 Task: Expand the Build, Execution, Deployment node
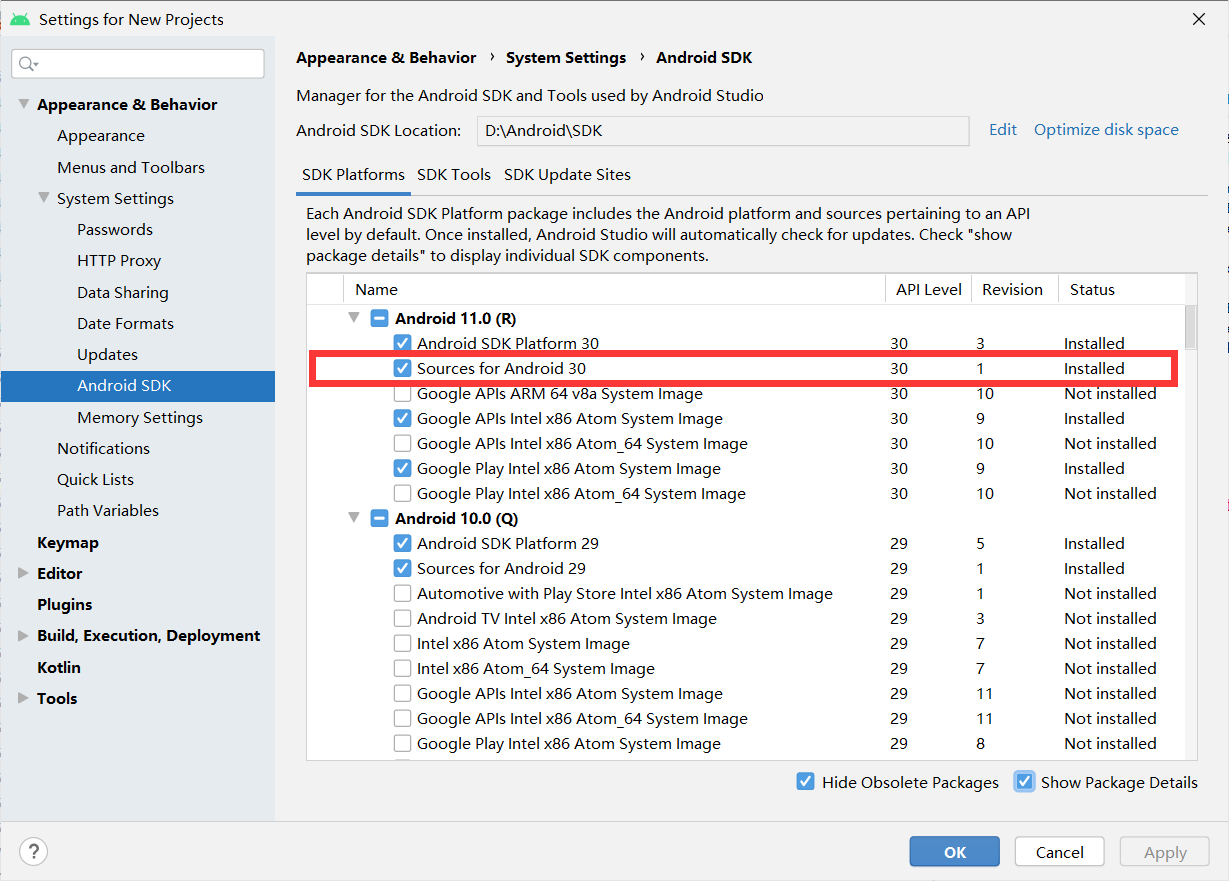23,636
